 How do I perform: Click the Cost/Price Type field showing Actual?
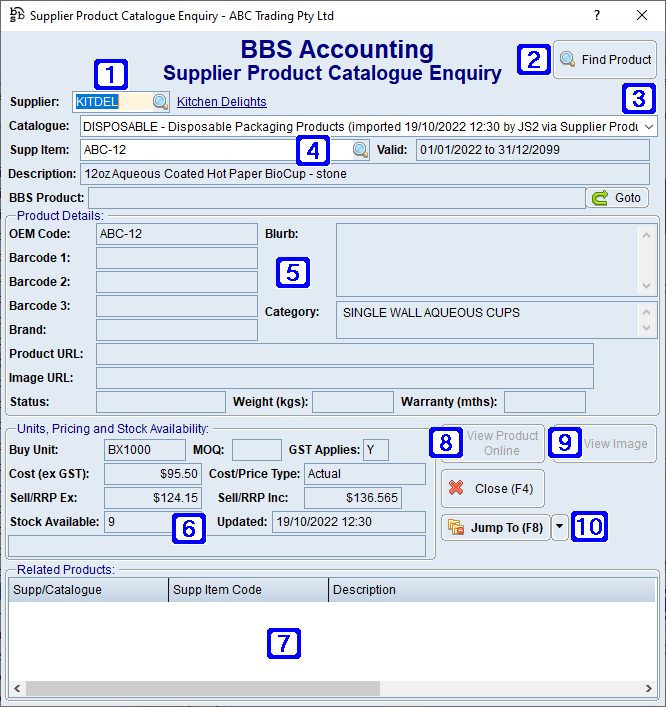[365, 474]
